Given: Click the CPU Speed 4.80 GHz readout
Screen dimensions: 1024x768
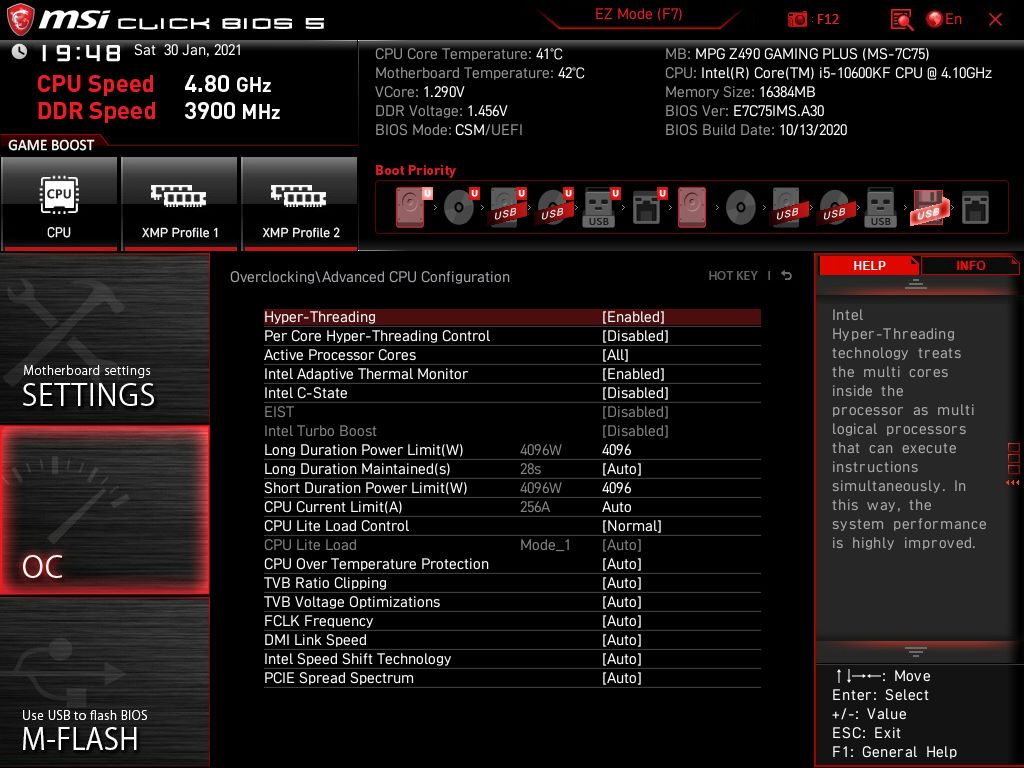Looking at the screenshot, I should [x=154, y=84].
